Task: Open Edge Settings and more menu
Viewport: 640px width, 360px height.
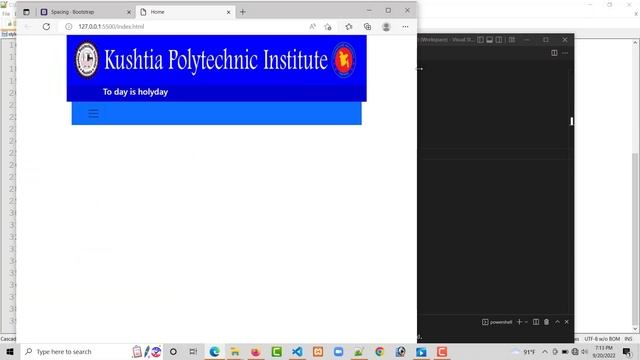Action: (x=405, y=27)
